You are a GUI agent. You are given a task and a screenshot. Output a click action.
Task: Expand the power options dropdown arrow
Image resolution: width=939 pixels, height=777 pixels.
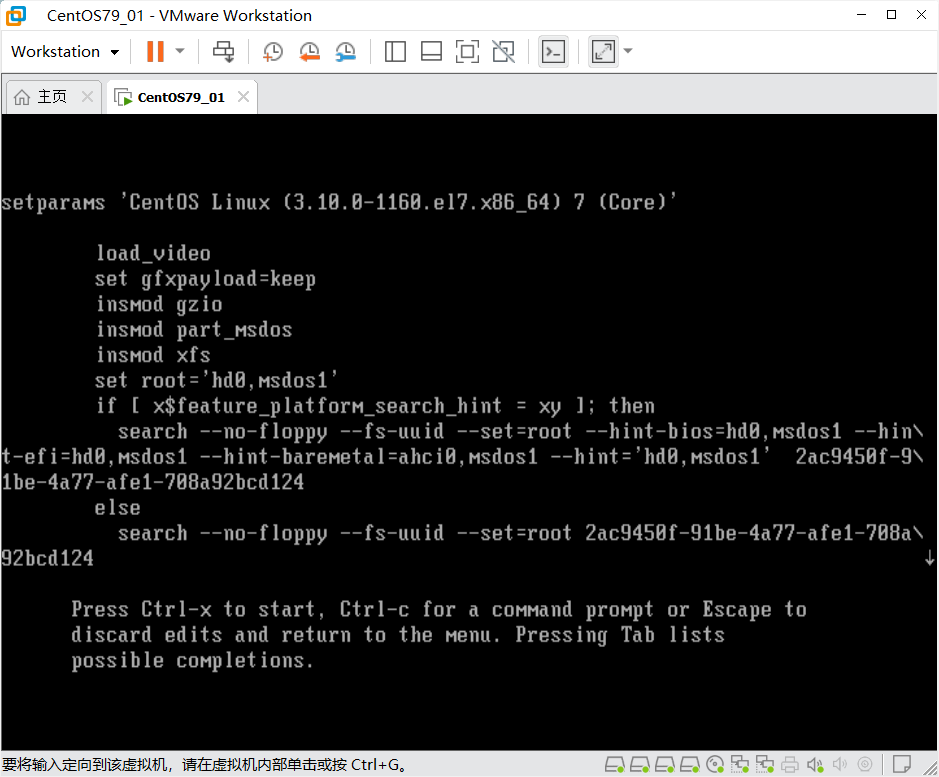pyautogui.click(x=180, y=52)
